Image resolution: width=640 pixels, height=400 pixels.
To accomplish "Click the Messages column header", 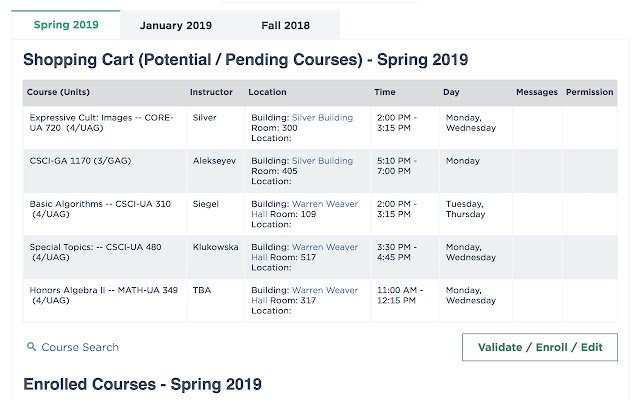I will 537,92.
